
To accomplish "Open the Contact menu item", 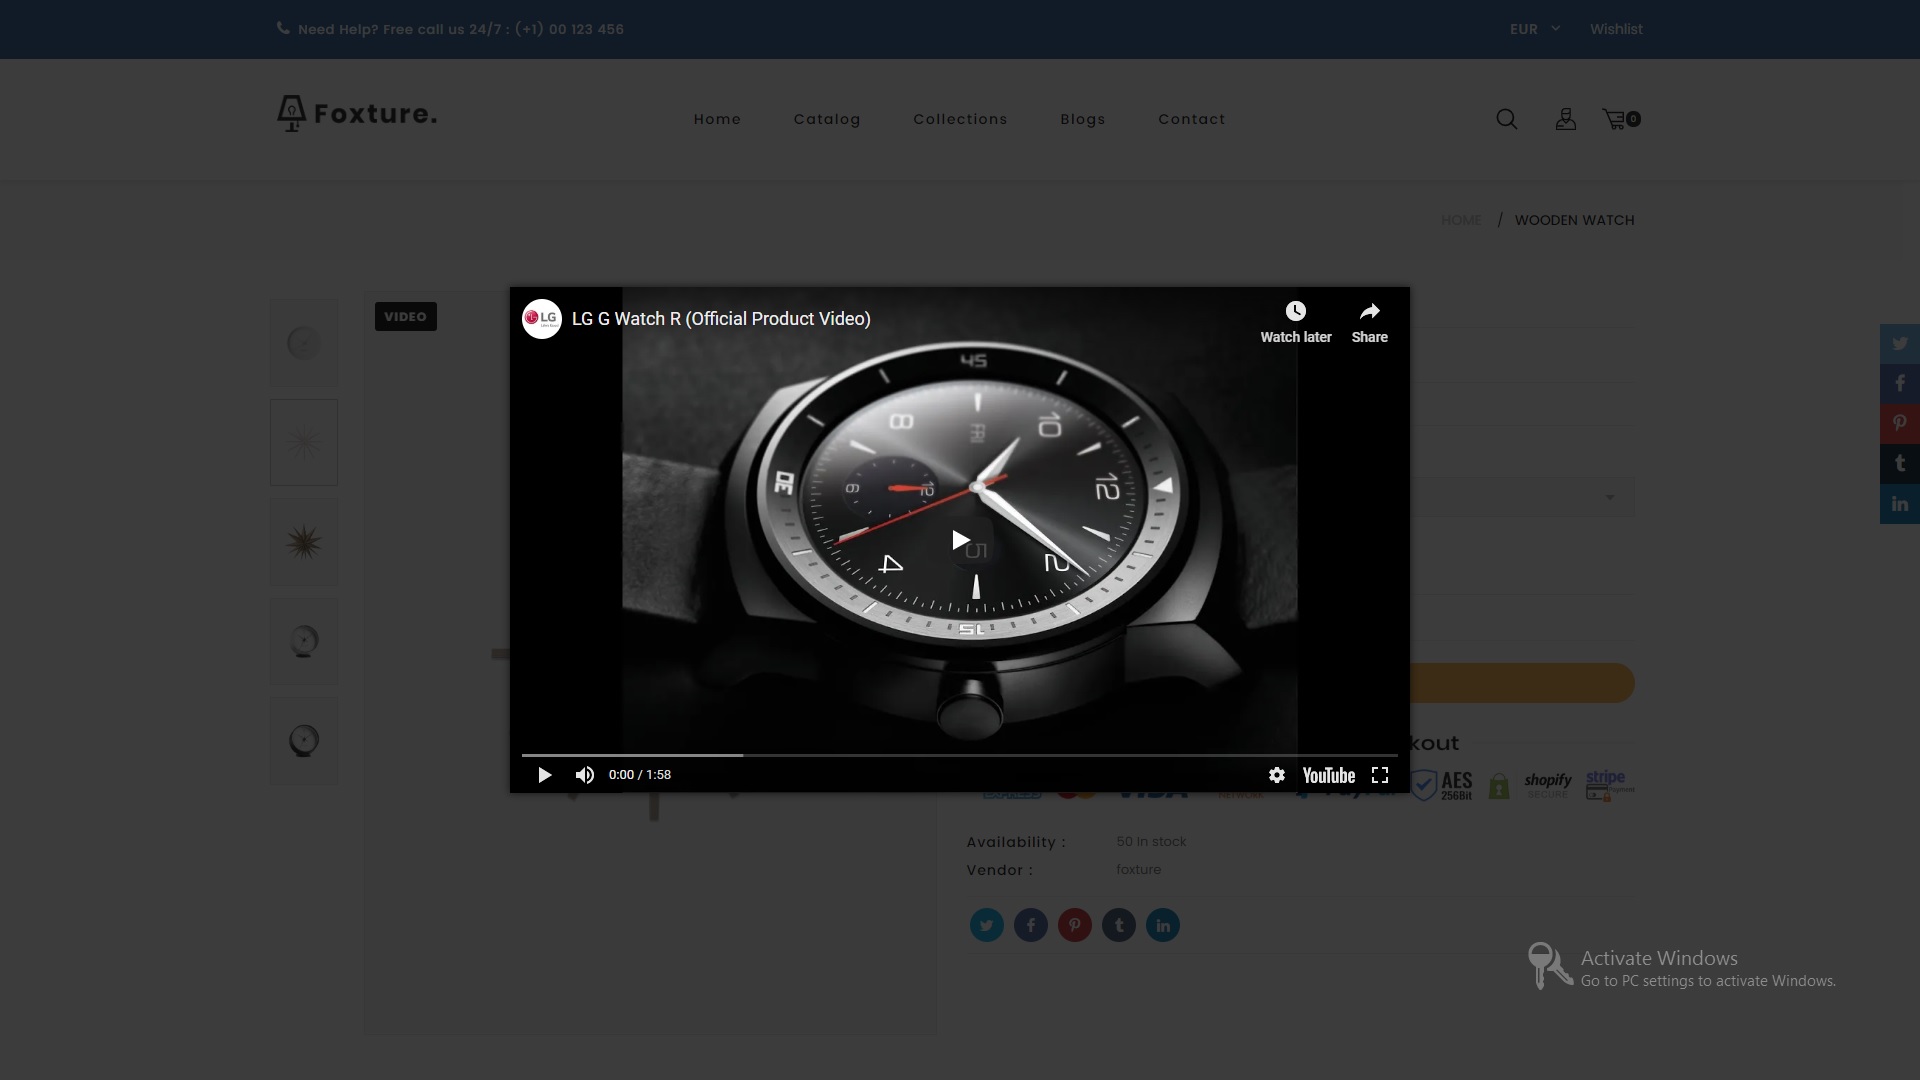I will tap(1191, 119).
